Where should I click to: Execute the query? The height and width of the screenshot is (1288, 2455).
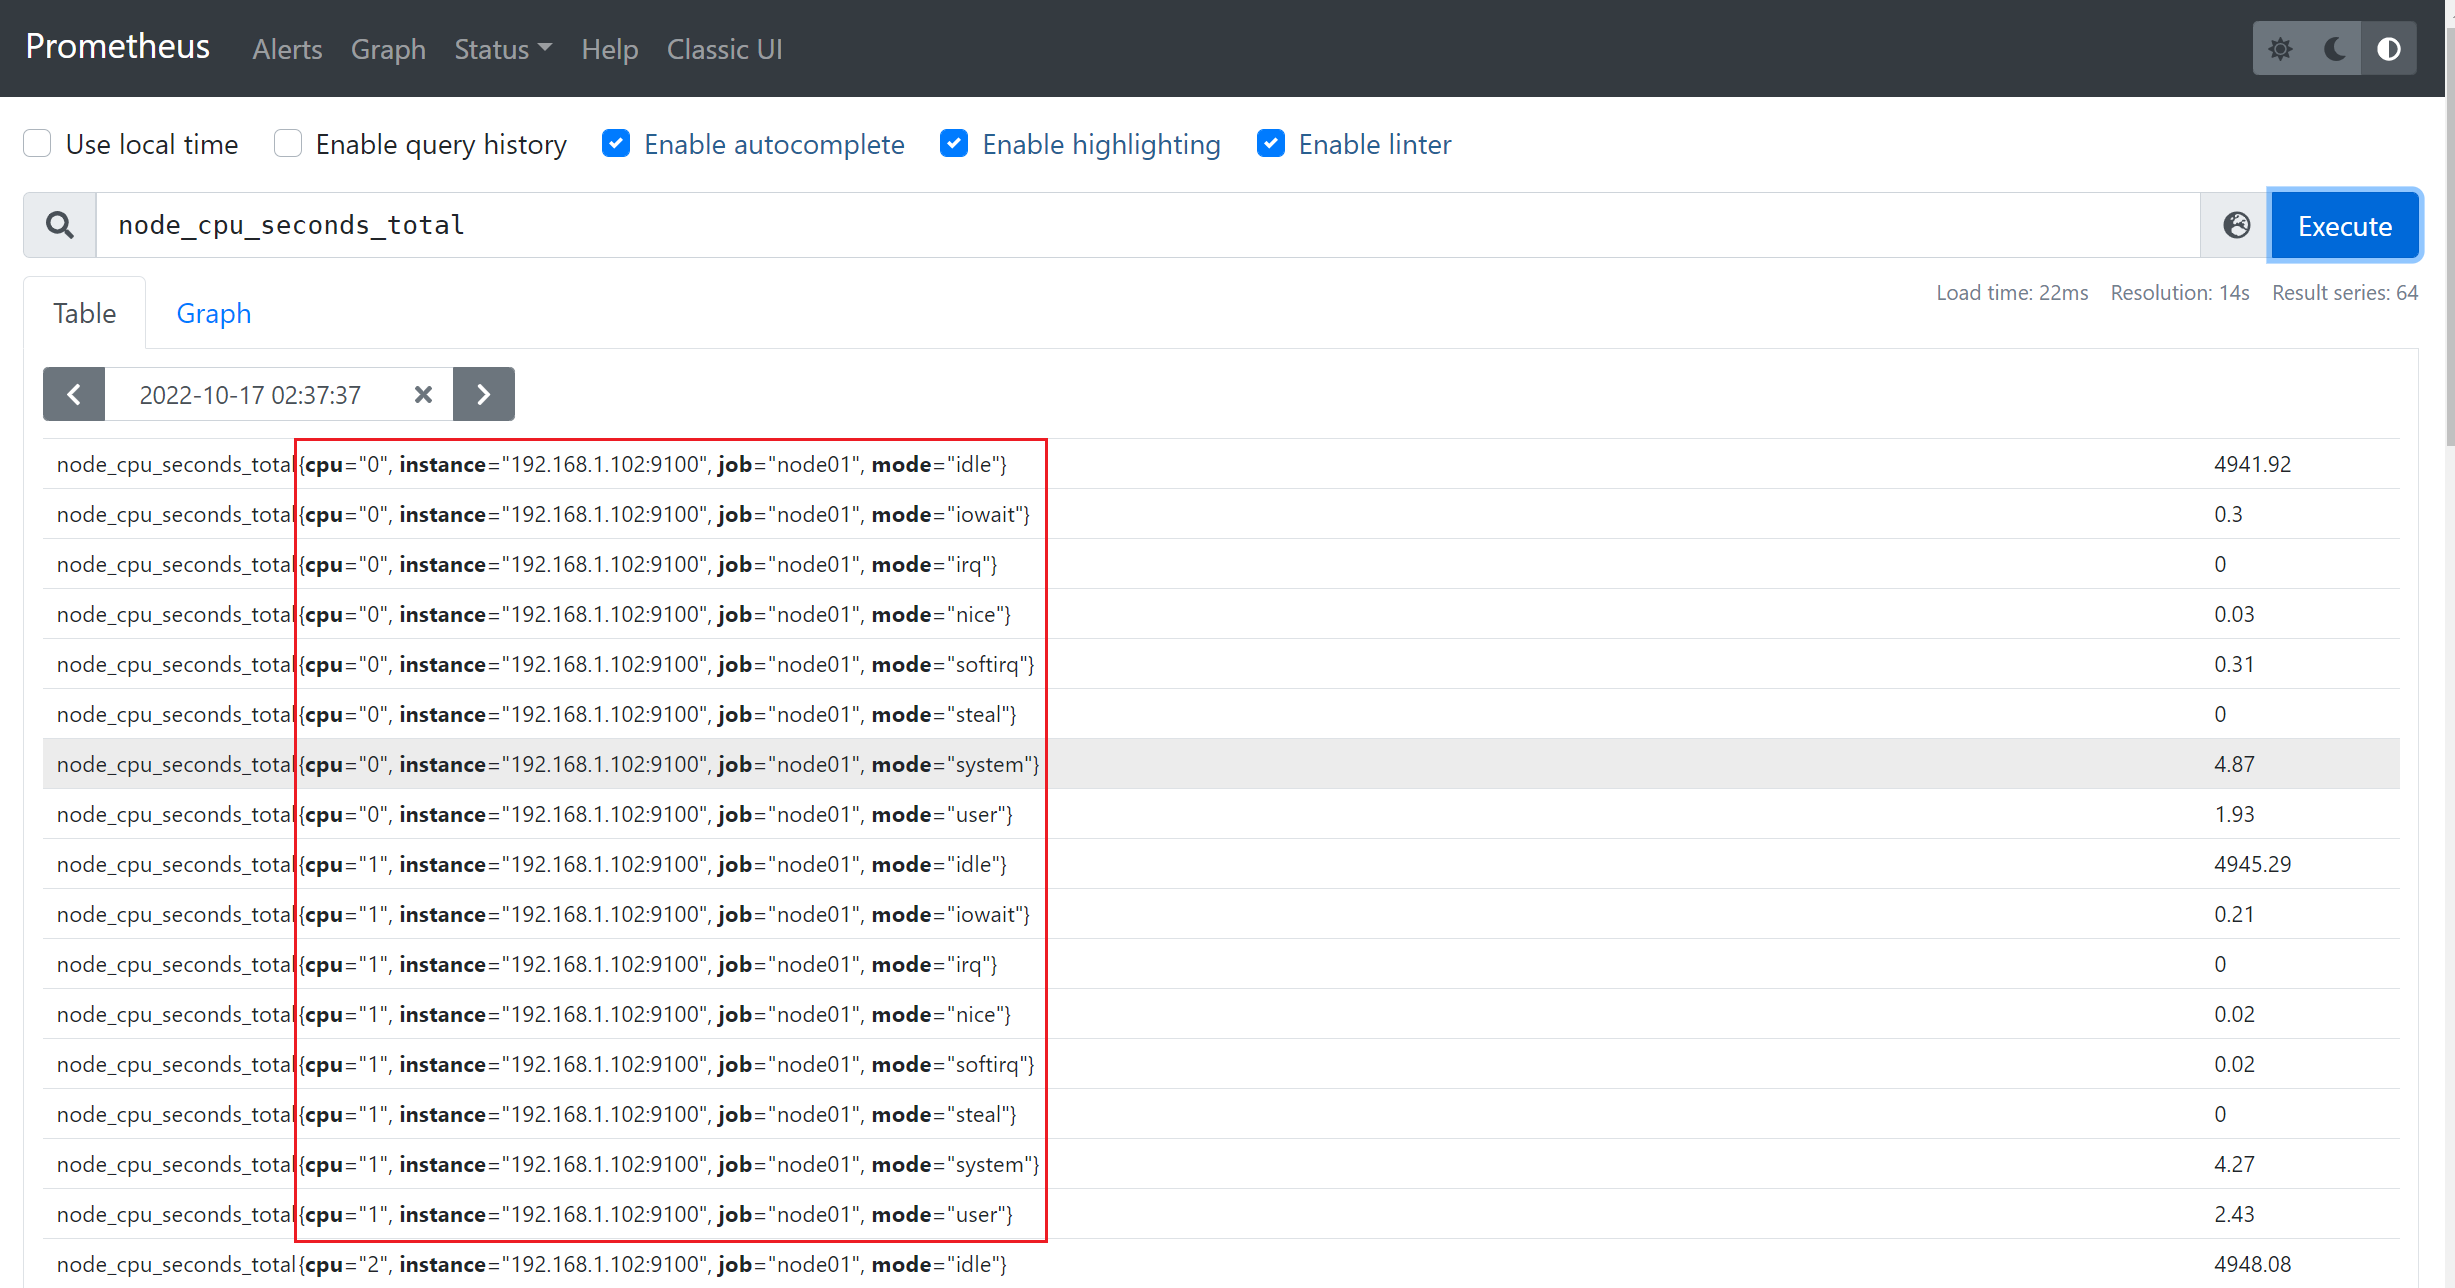coord(2345,225)
